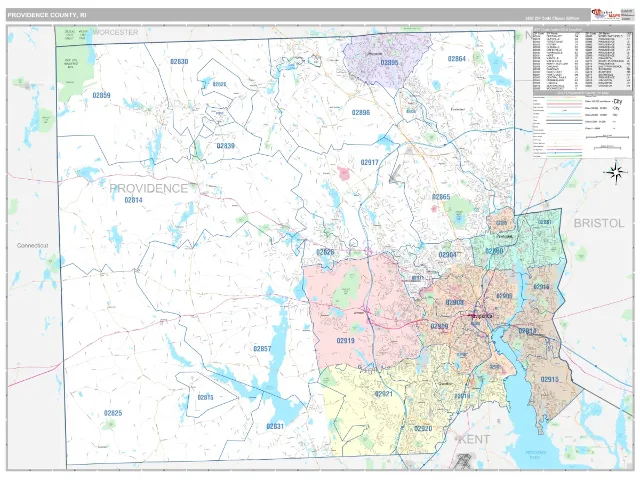Select ZIP code label 02916
Image resolution: width=640 pixels, height=480 pixels.
tap(541, 287)
